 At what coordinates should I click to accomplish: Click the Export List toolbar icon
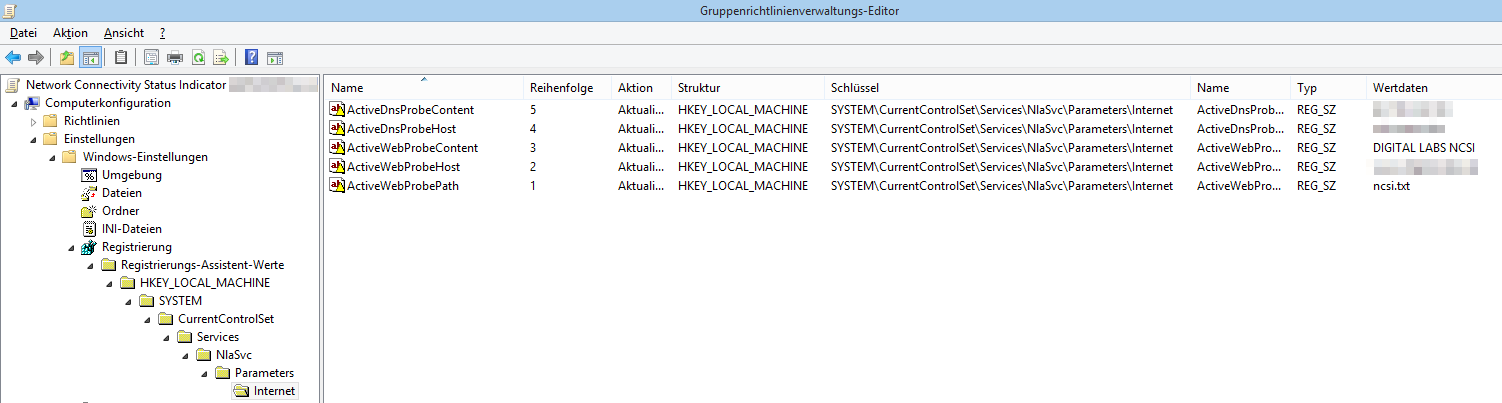(x=221, y=57)
